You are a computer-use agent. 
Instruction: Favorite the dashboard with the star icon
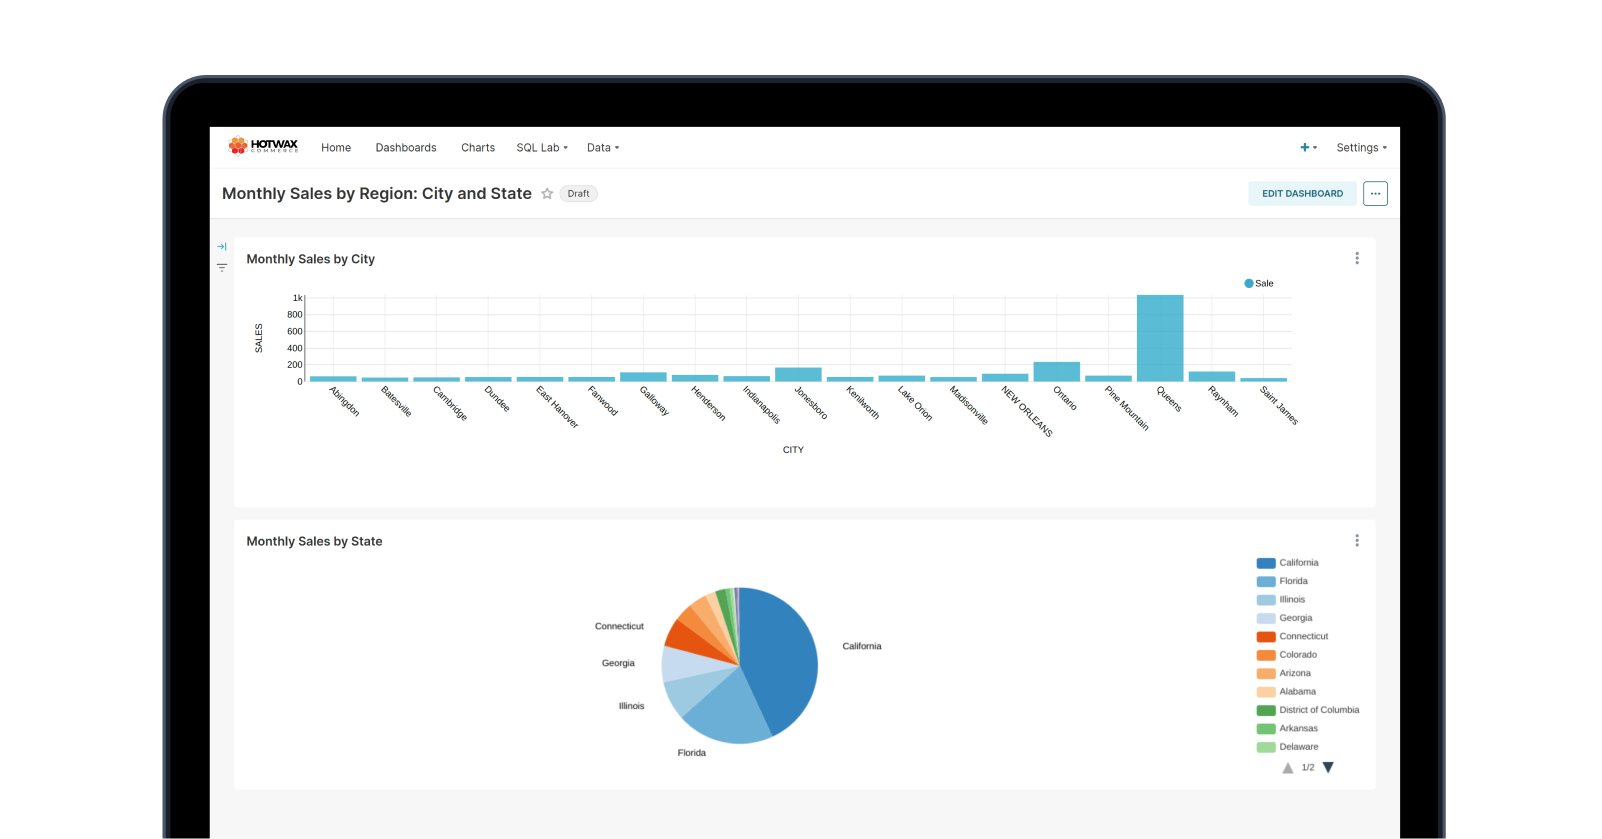[x=547, y=194]
